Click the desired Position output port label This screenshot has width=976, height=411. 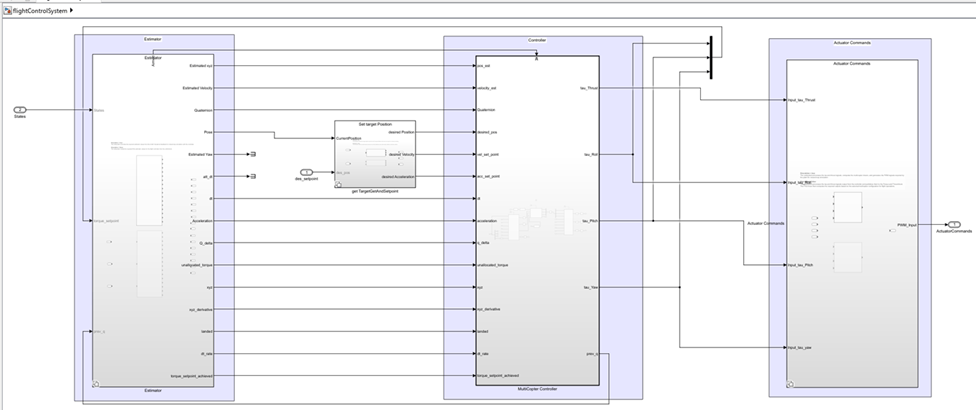[x=401, y=132]
